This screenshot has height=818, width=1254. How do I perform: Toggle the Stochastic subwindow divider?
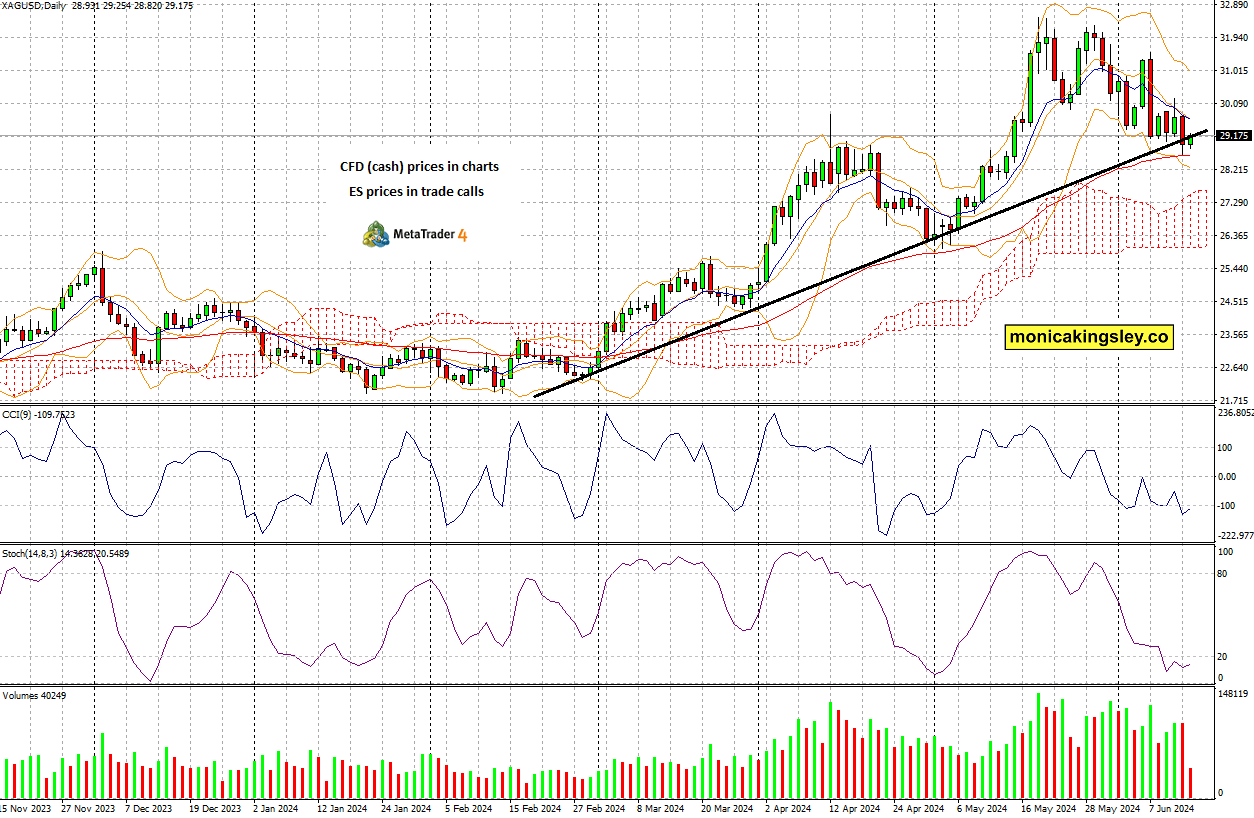point(600,543)
